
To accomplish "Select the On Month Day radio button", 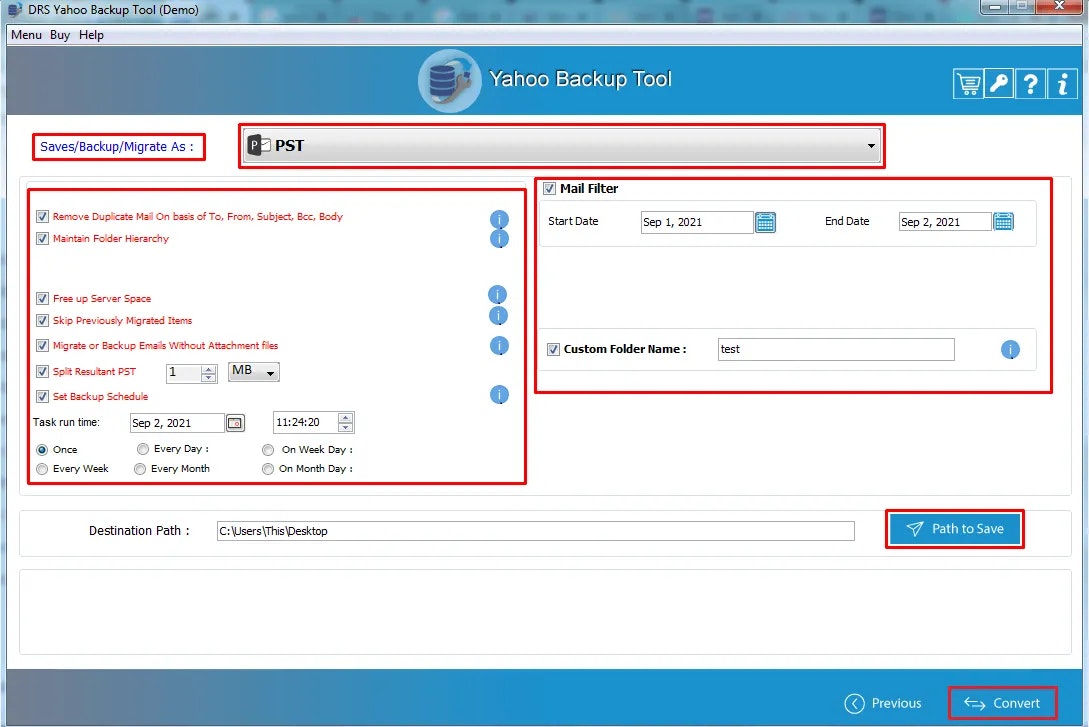I will 268,469.
